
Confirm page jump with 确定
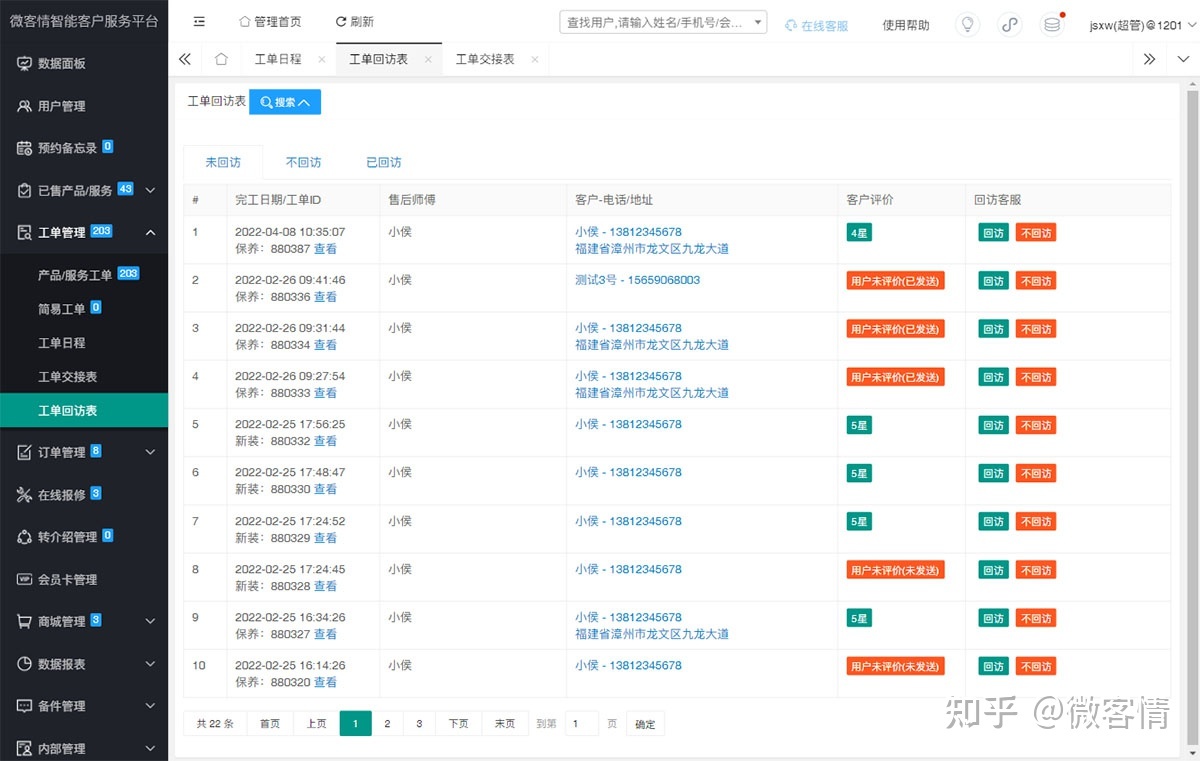[645, 724]
